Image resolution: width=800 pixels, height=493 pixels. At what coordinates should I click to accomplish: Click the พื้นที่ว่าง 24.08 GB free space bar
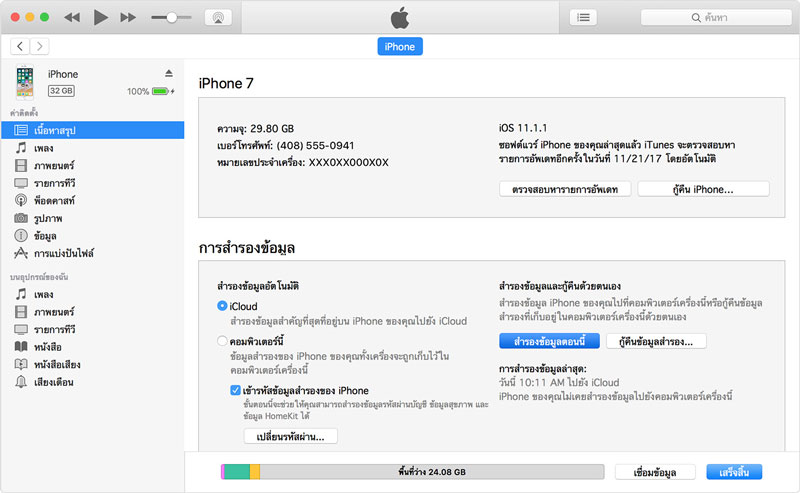pos(432,472)
